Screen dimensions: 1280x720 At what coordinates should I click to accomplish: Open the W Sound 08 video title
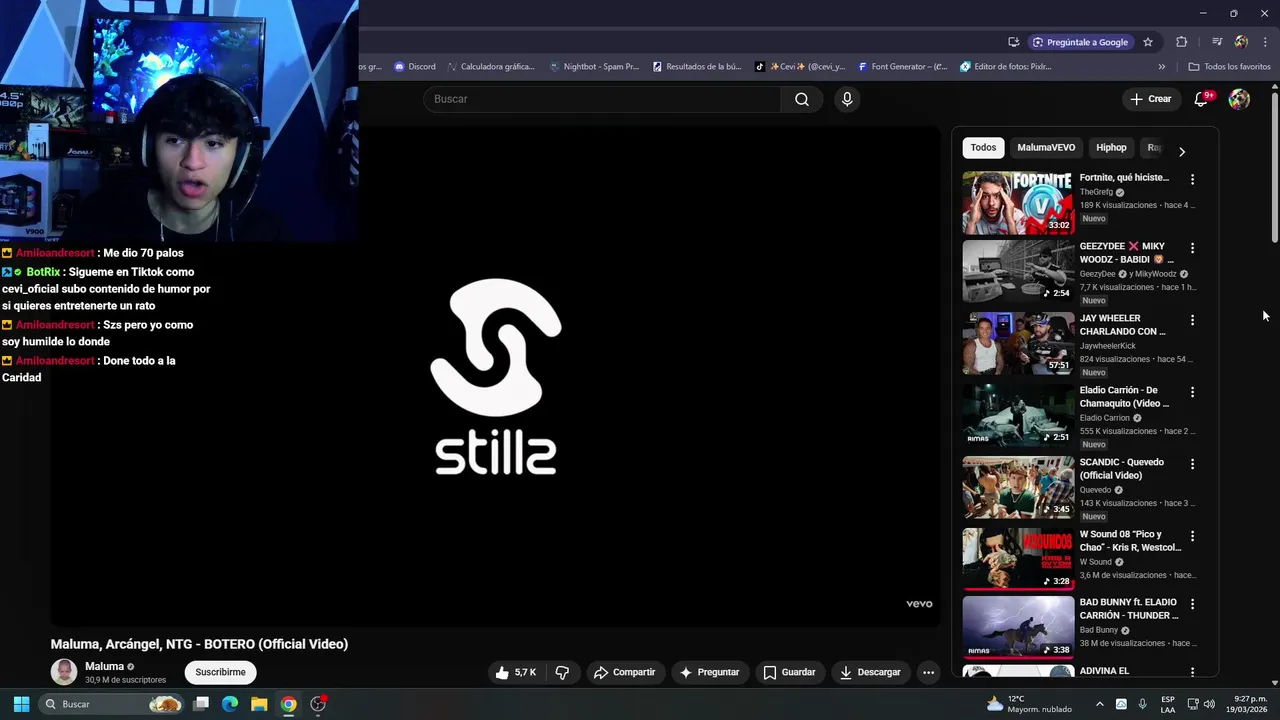[x=1130, y=541]
